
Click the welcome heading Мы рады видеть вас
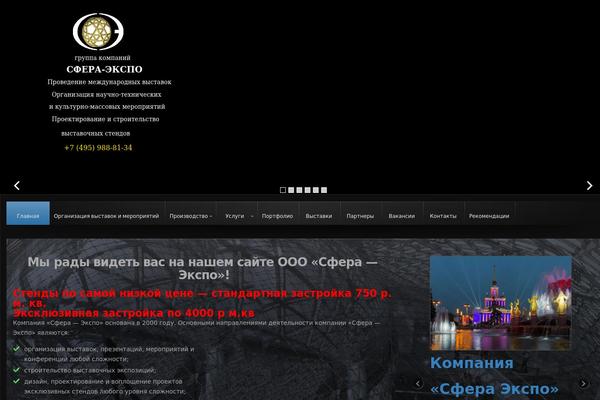tap(203, 268)
